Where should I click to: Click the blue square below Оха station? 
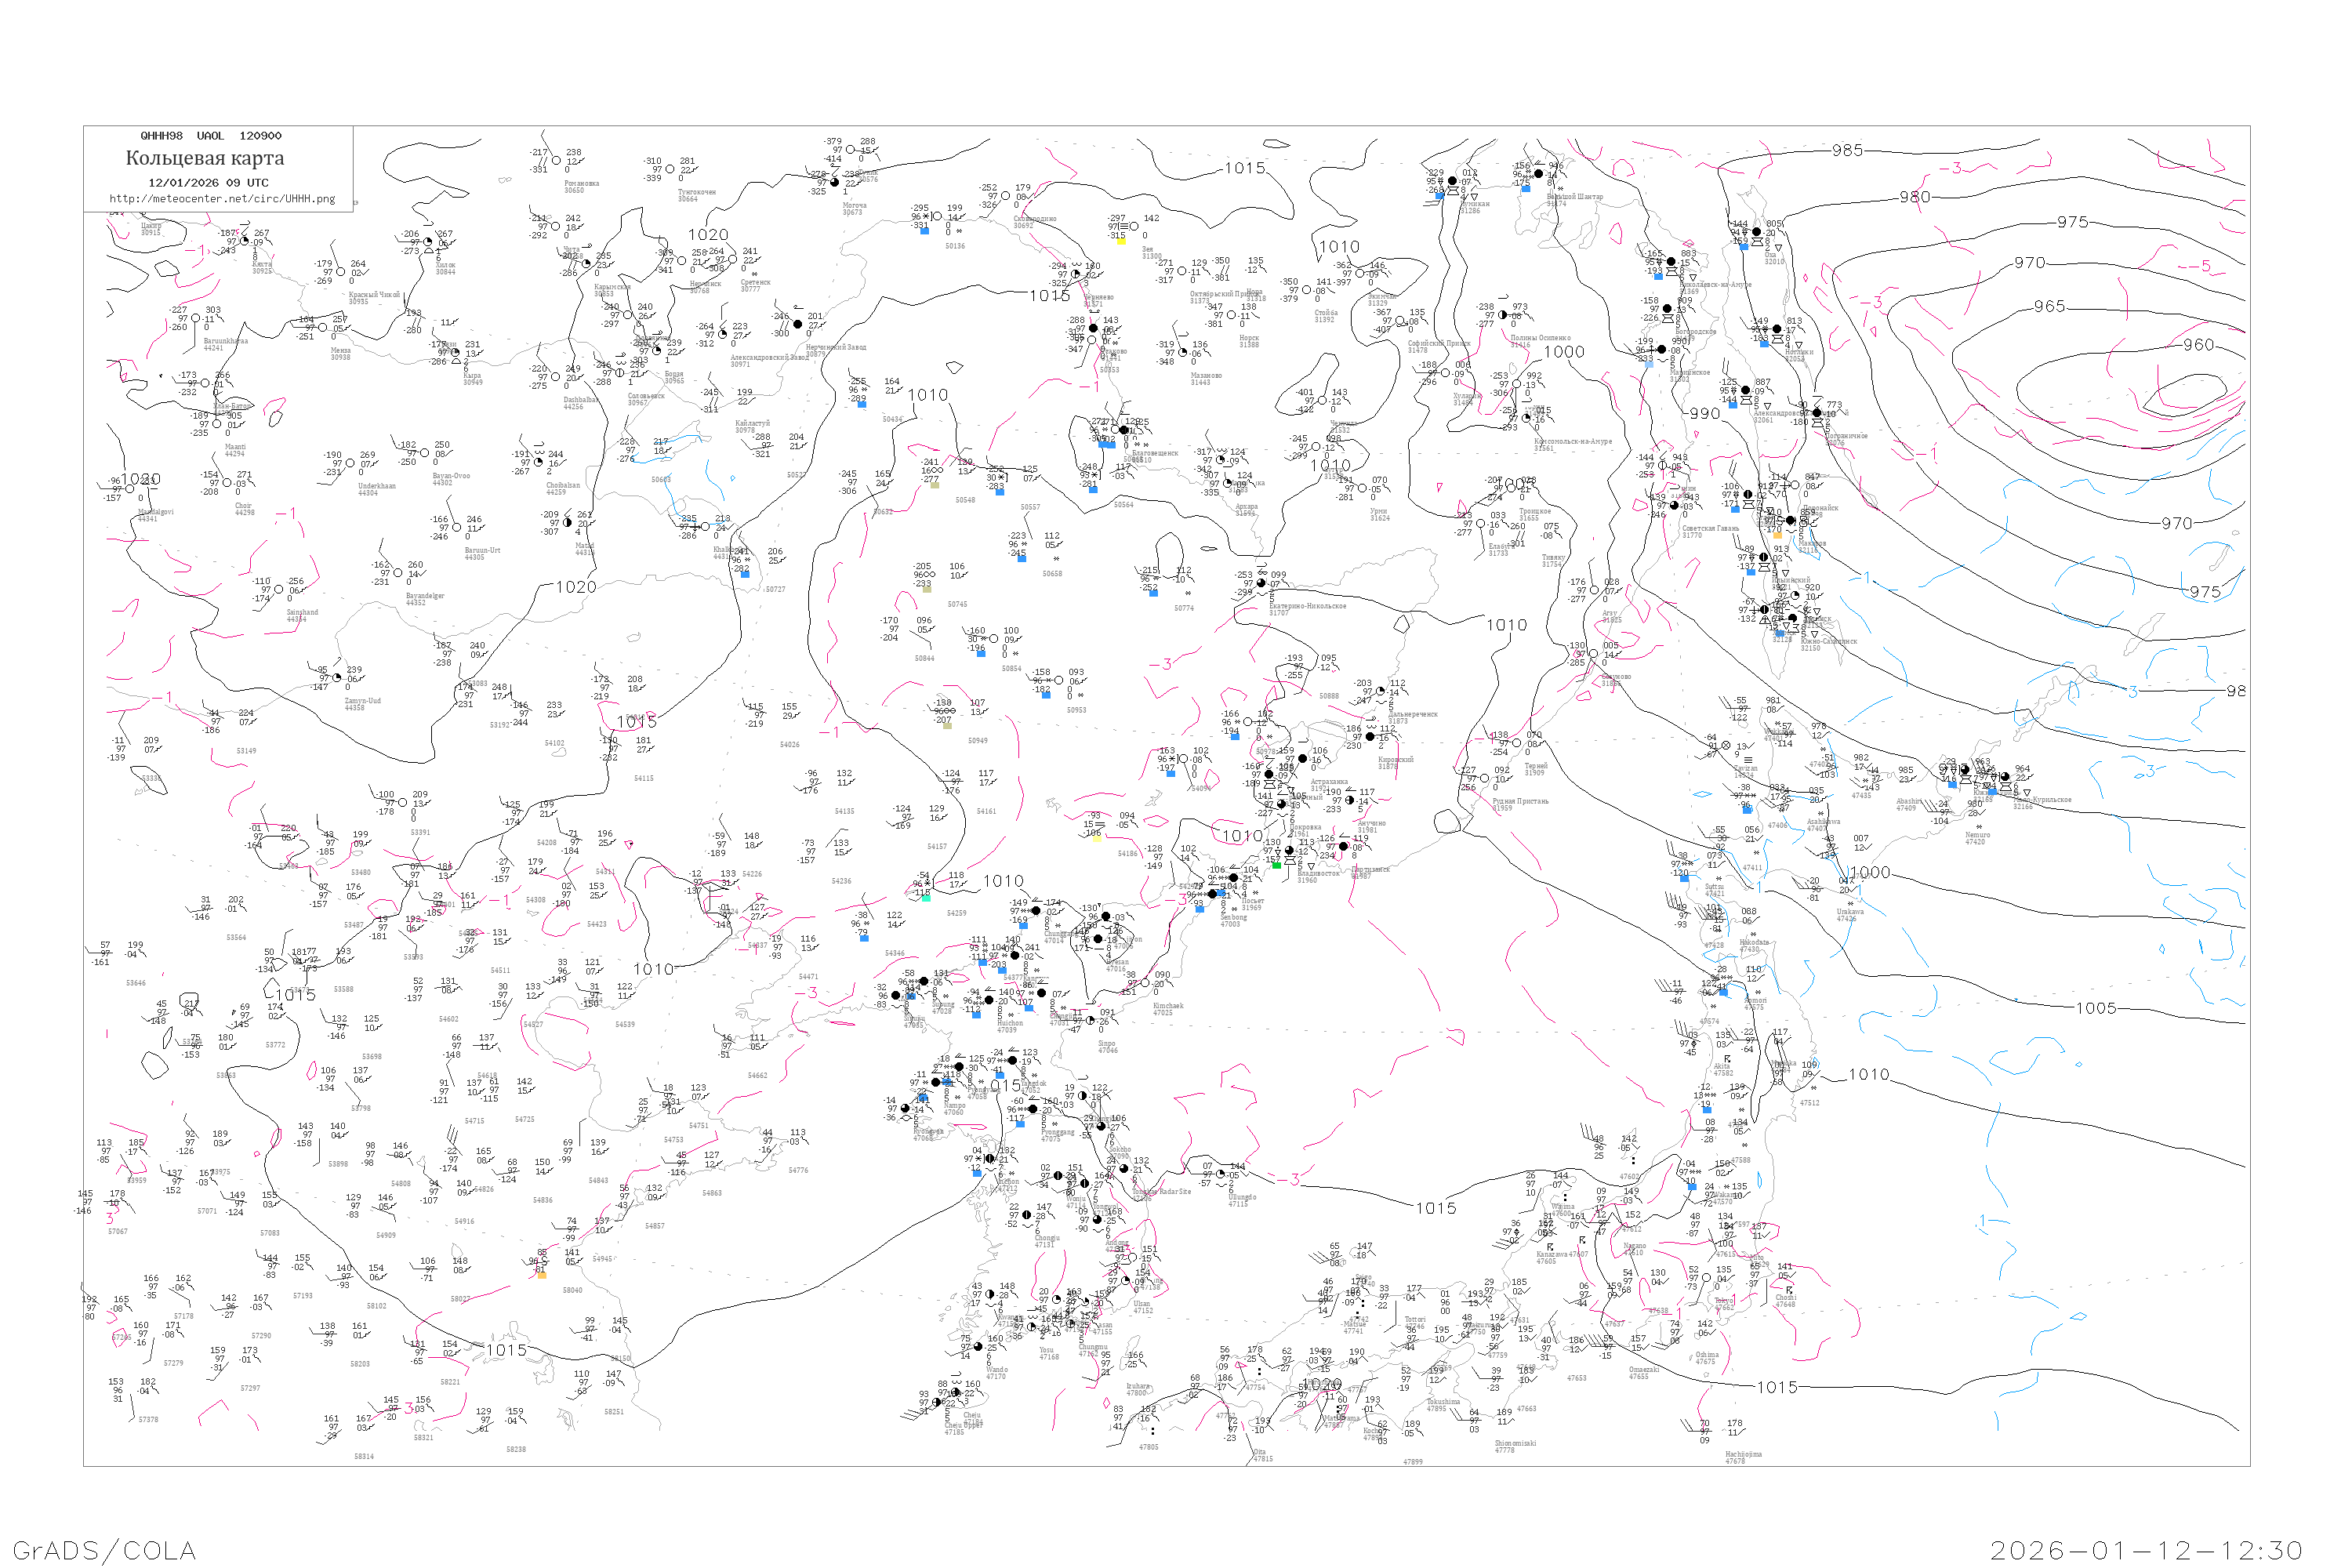1744,246
